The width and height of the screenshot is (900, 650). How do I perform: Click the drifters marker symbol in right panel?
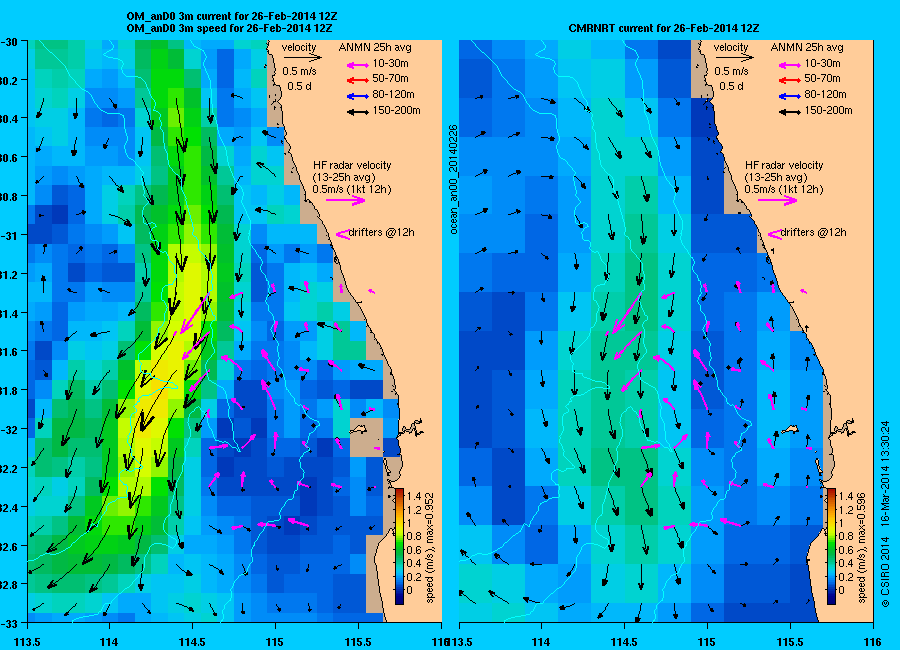[x=774, y=234]
